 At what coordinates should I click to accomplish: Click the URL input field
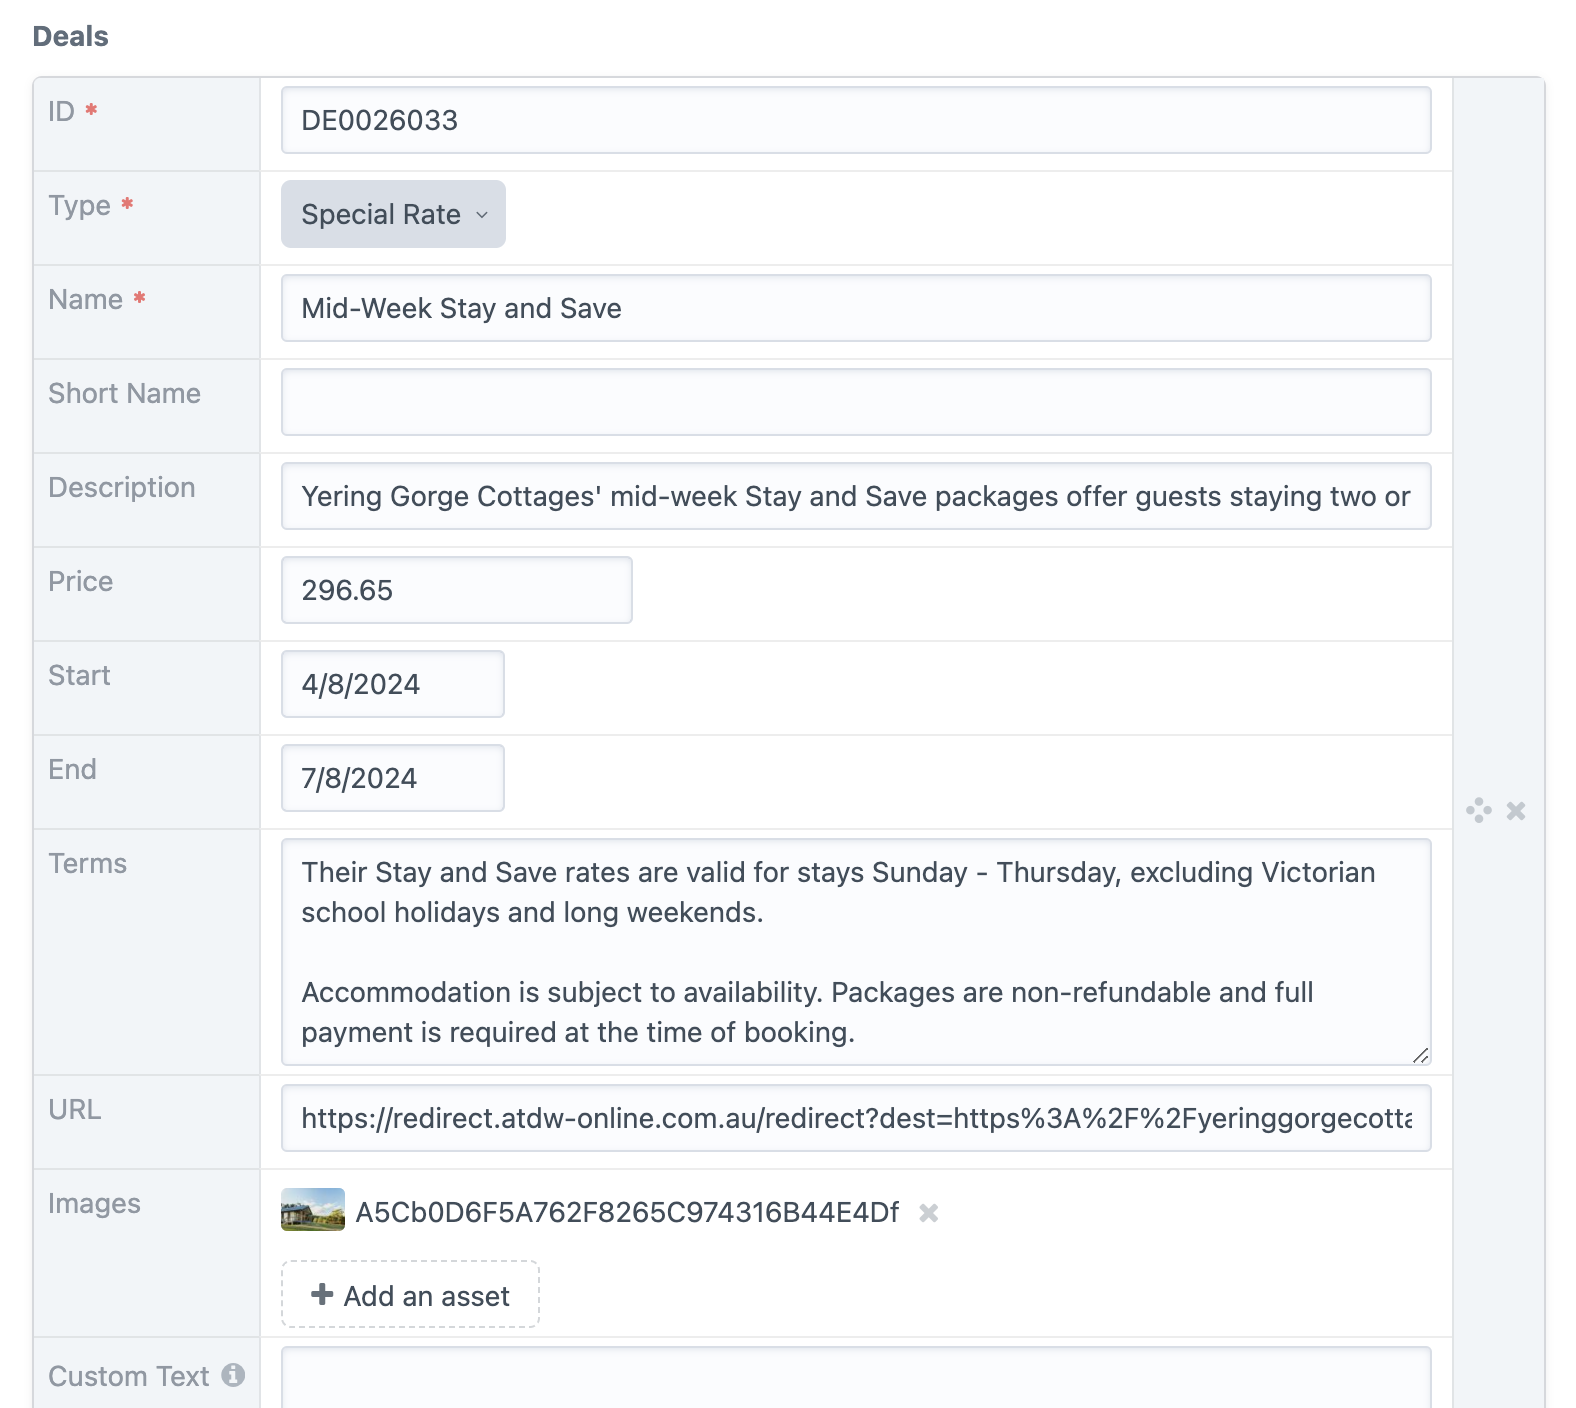(856, 1118)
